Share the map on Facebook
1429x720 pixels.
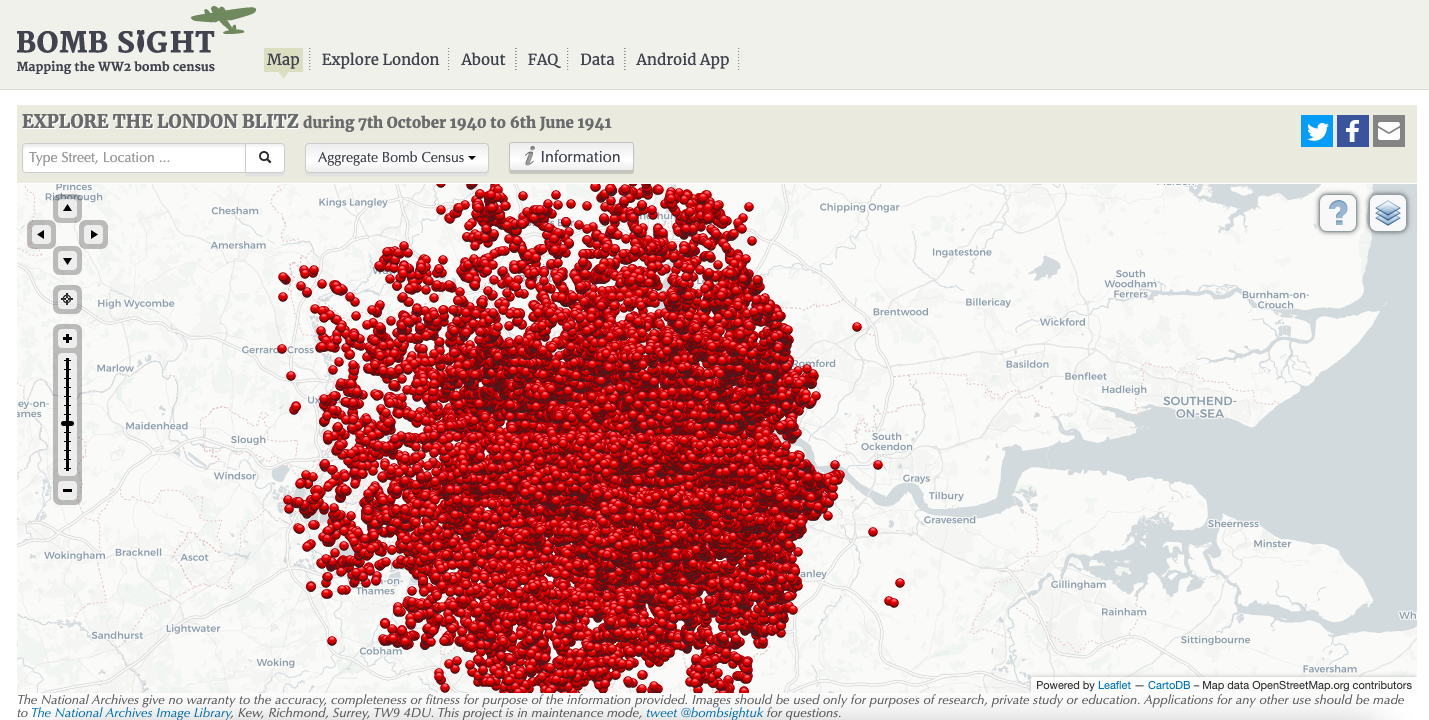click(1352, 131)
